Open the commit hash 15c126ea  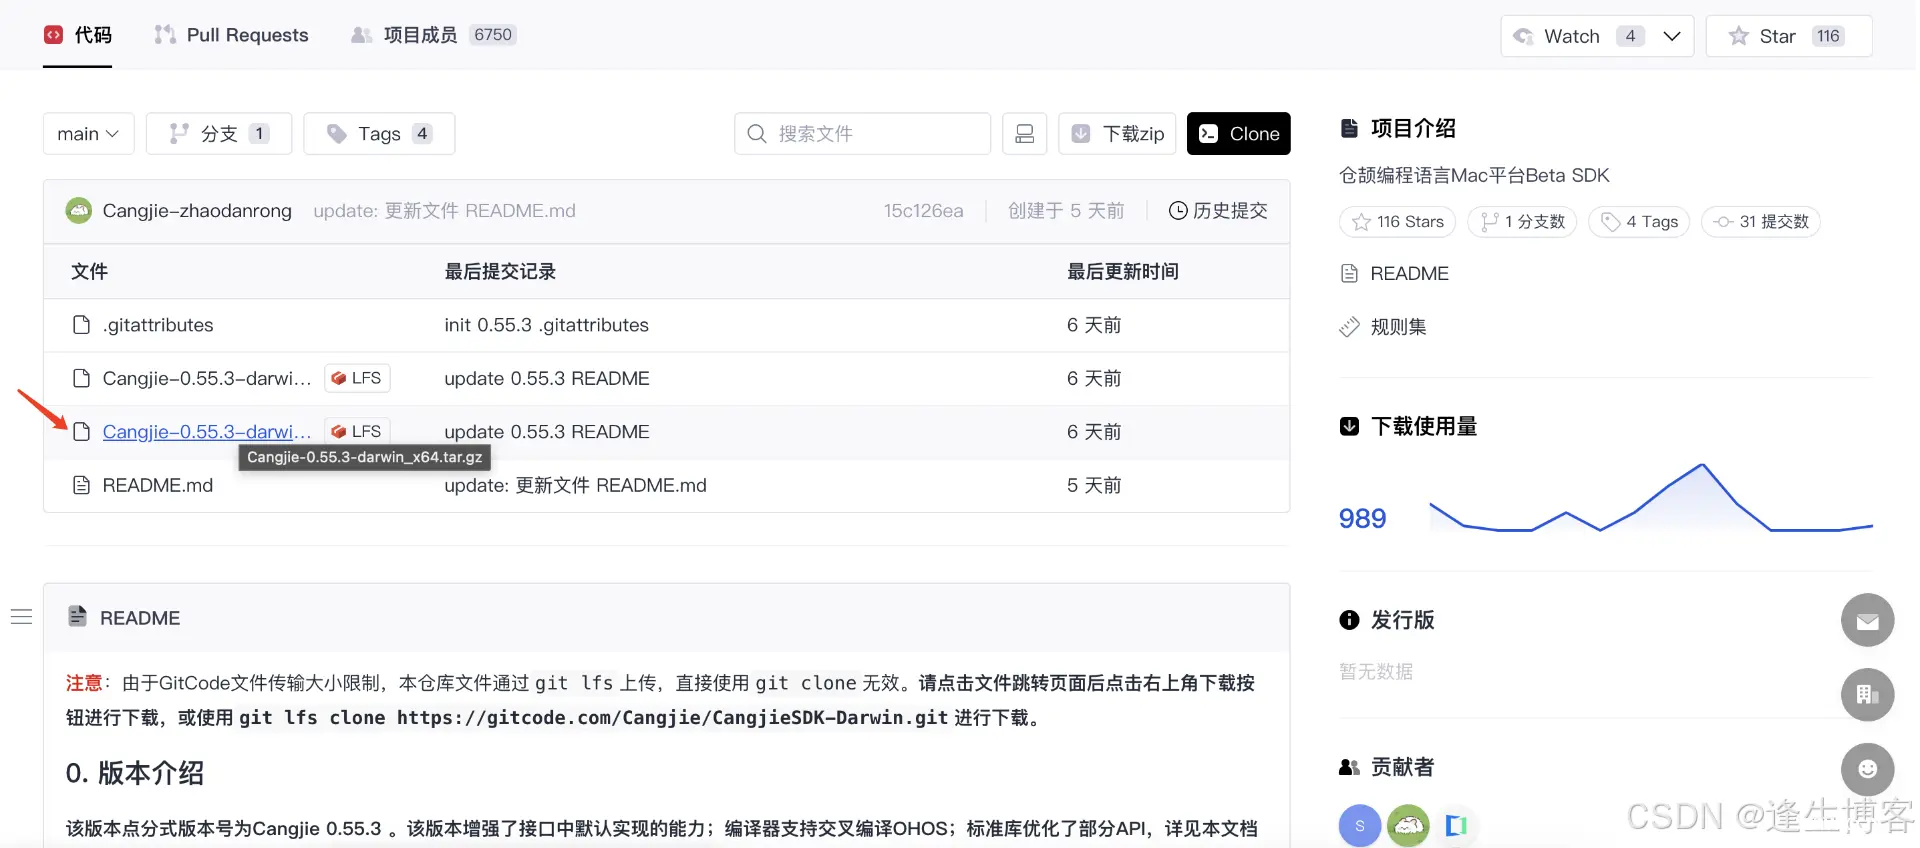[923, 211]
